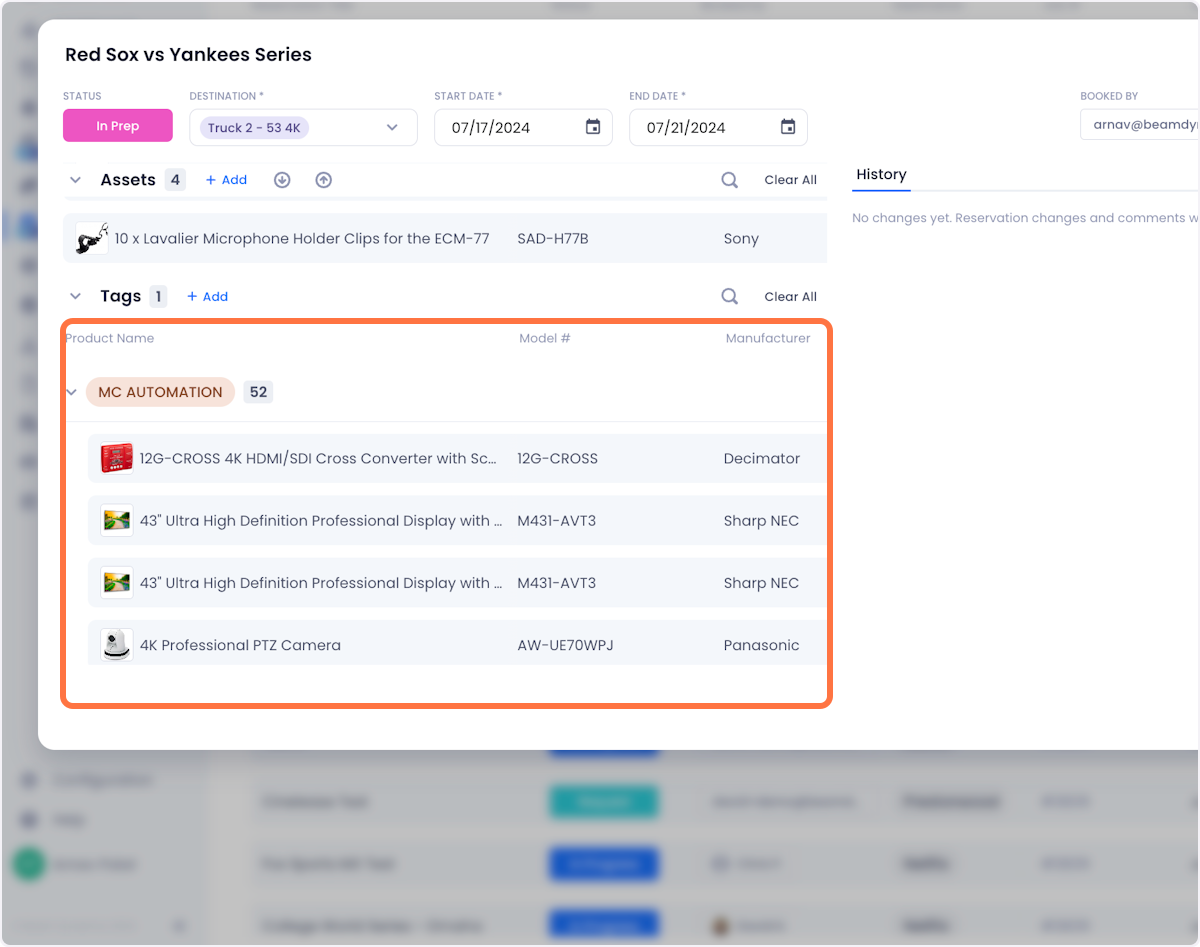Viewport: 1200px width, 947px height.
Task: Click the Decimator manufacturer cell
Action: [762, 459]
